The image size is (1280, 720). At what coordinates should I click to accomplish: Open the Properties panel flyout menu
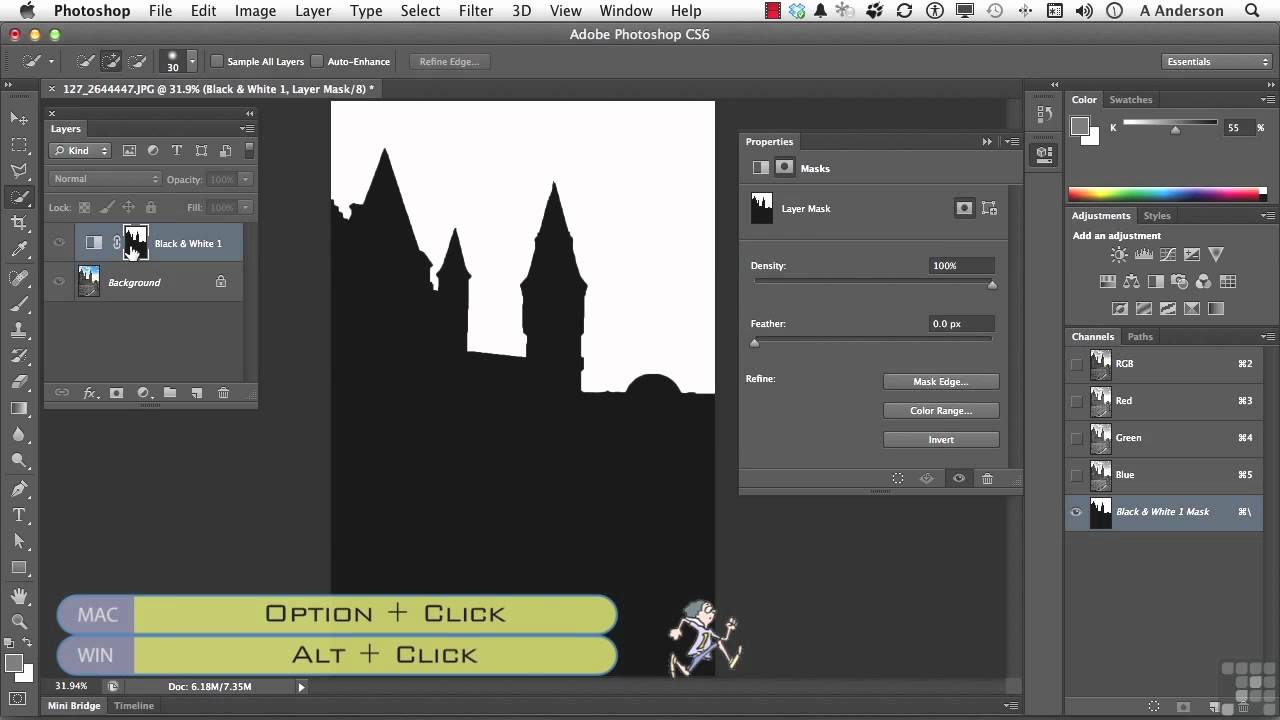click(1012, 142)
